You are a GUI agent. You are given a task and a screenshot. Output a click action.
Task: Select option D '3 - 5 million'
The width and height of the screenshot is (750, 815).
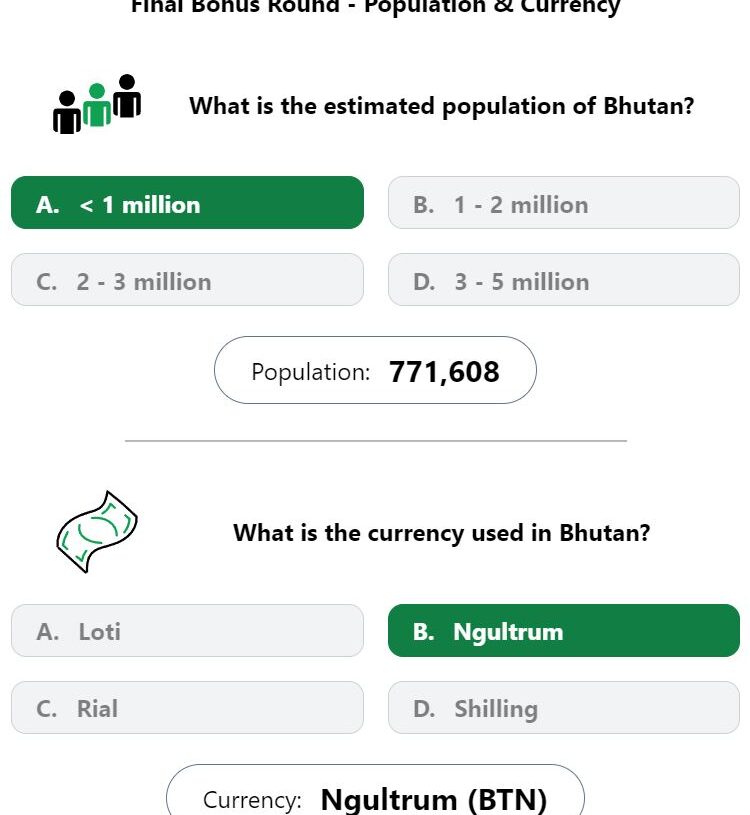pos(563,280)
